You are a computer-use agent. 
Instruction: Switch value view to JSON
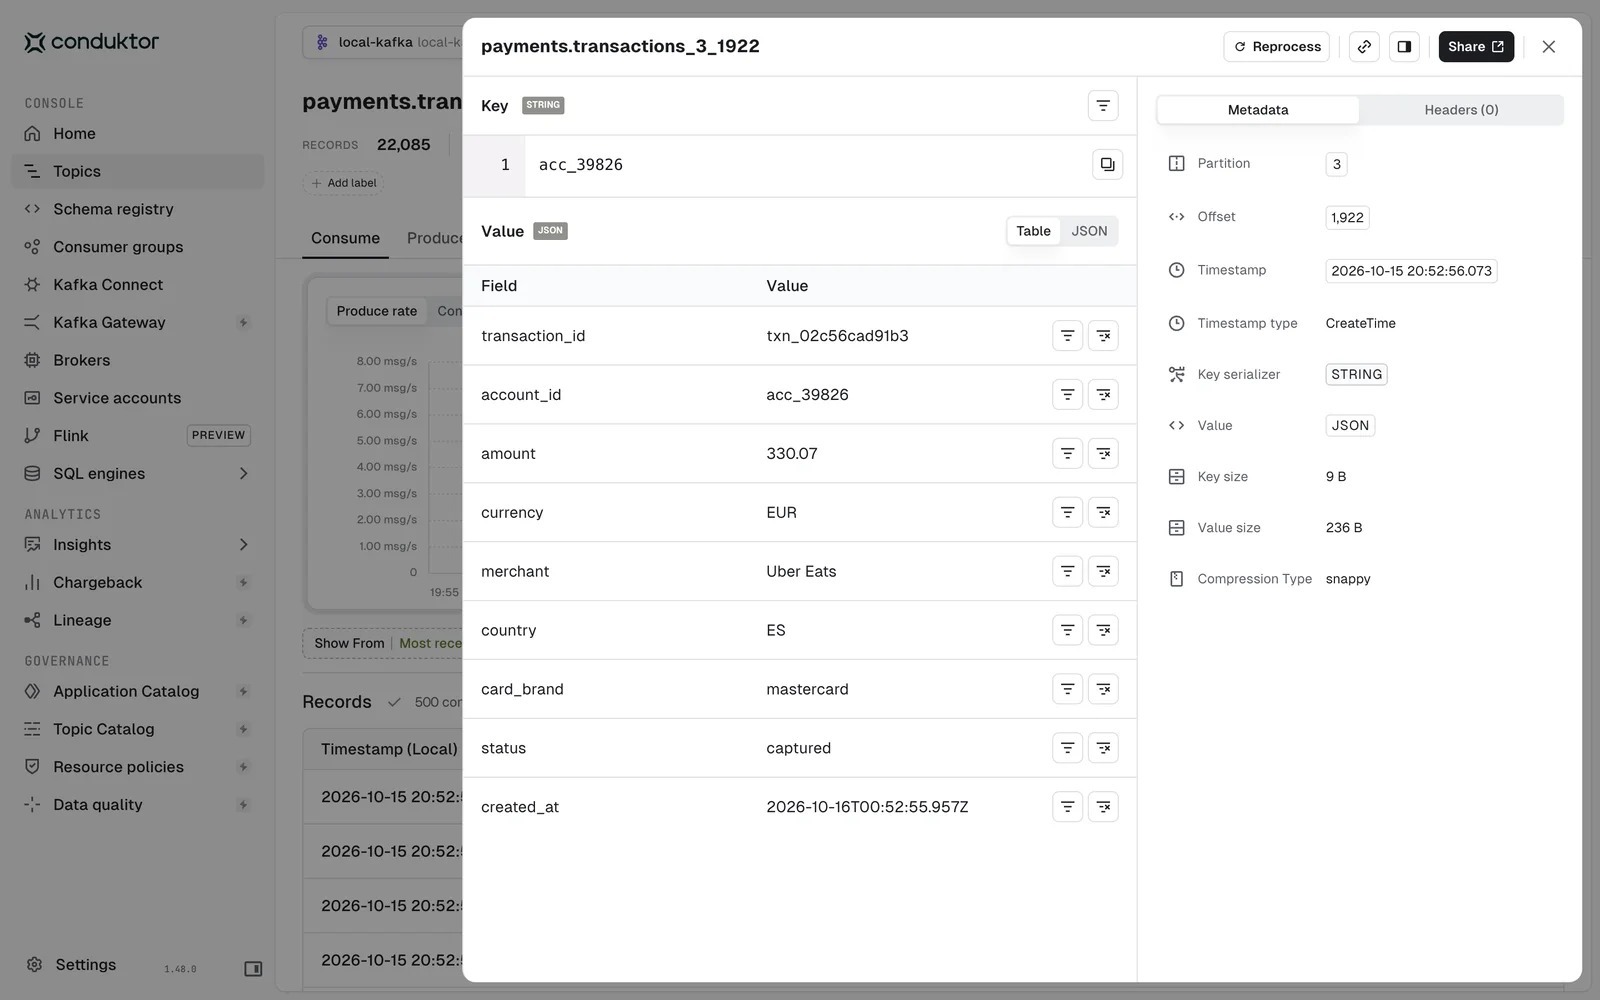click(1089, 231)
